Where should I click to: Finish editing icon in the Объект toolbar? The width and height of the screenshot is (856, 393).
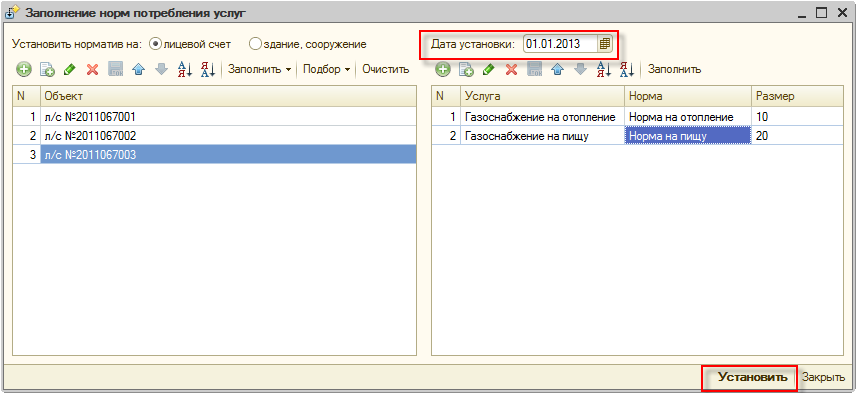pyautogui.click(x=115, y=69)
